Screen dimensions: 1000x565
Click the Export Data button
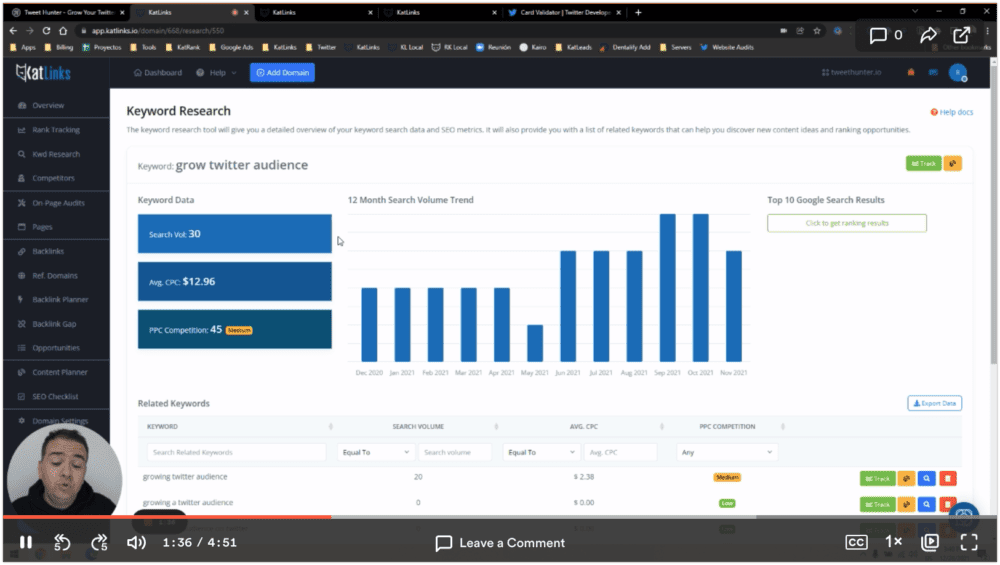point(934,403)
